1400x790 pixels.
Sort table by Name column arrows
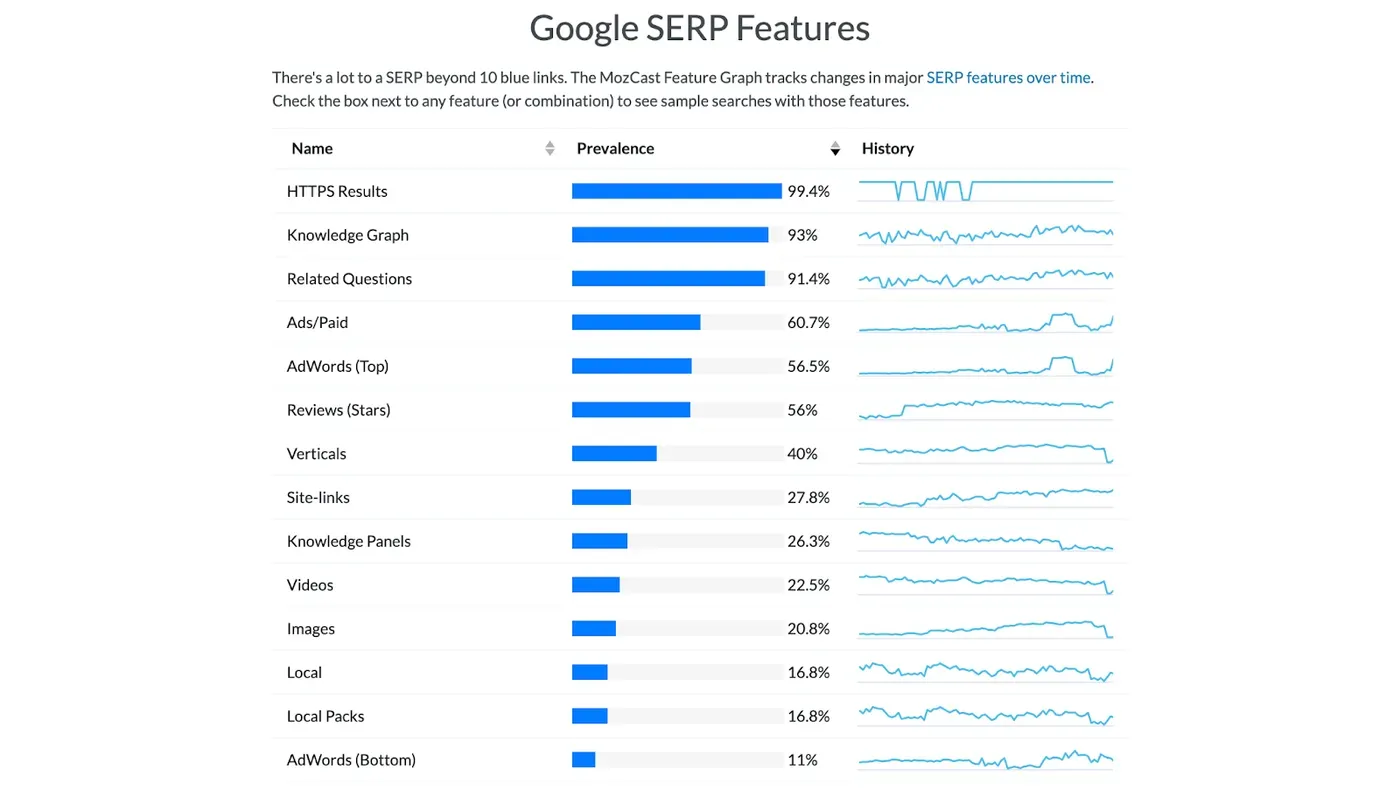click(550, 149)
